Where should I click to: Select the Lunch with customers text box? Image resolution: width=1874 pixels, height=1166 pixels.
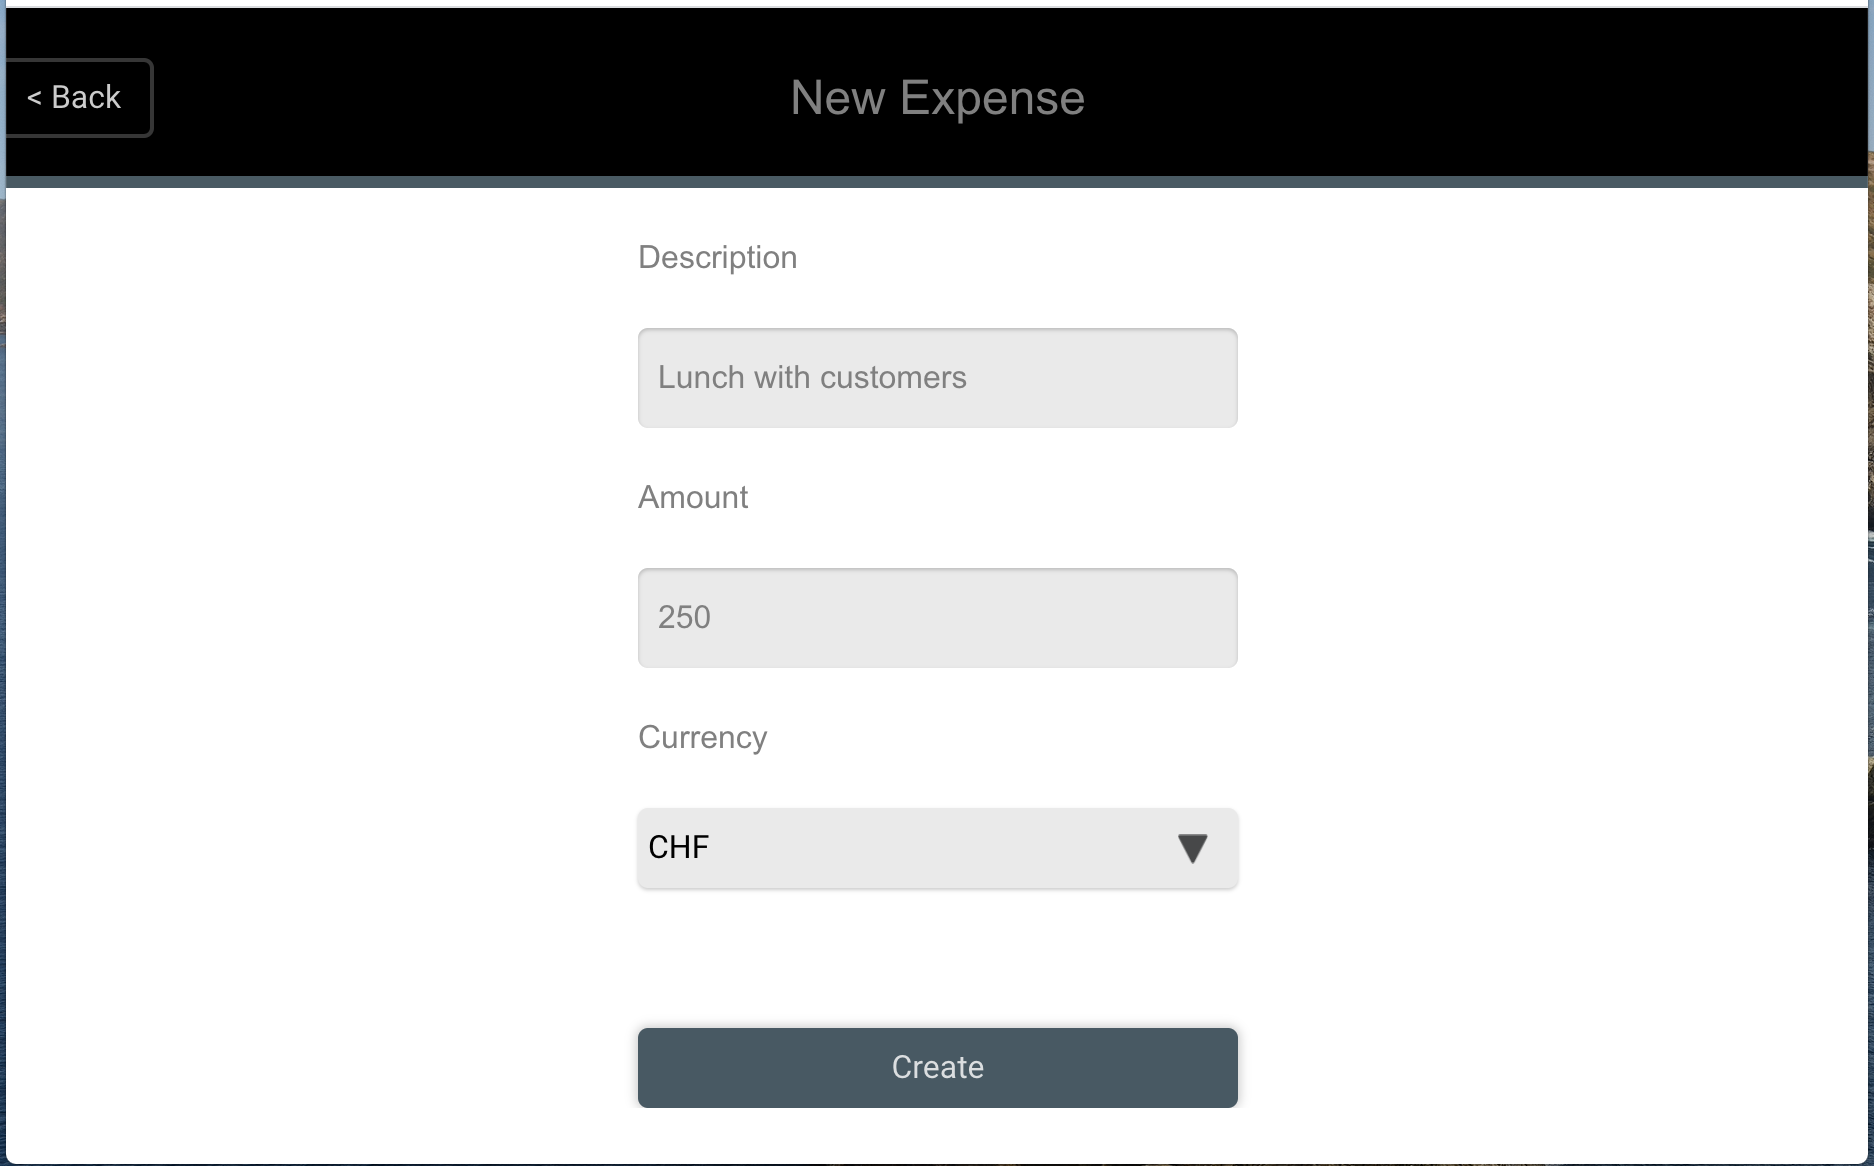[x=936, y=377]
